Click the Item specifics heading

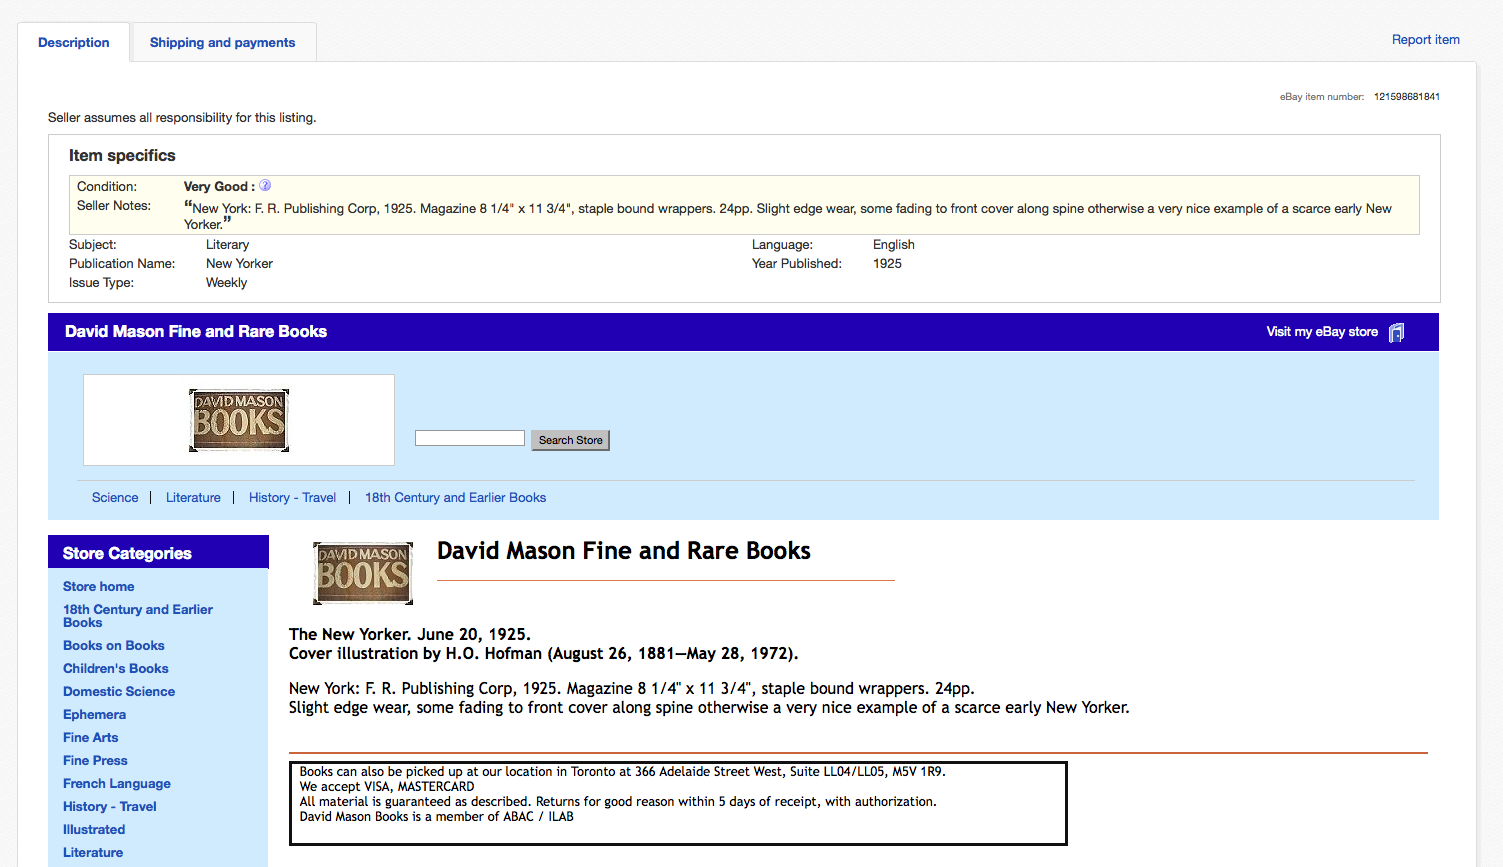[x=122, y=155]
